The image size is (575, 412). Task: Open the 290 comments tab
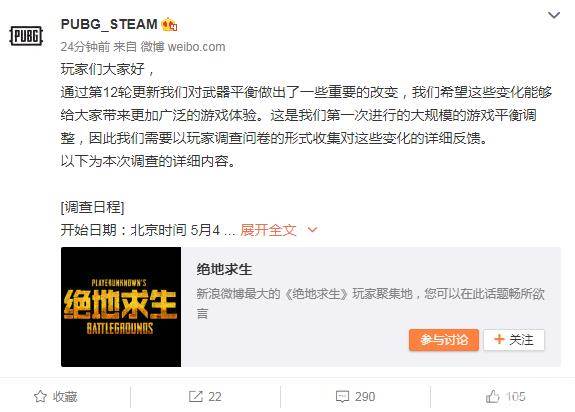355,397
